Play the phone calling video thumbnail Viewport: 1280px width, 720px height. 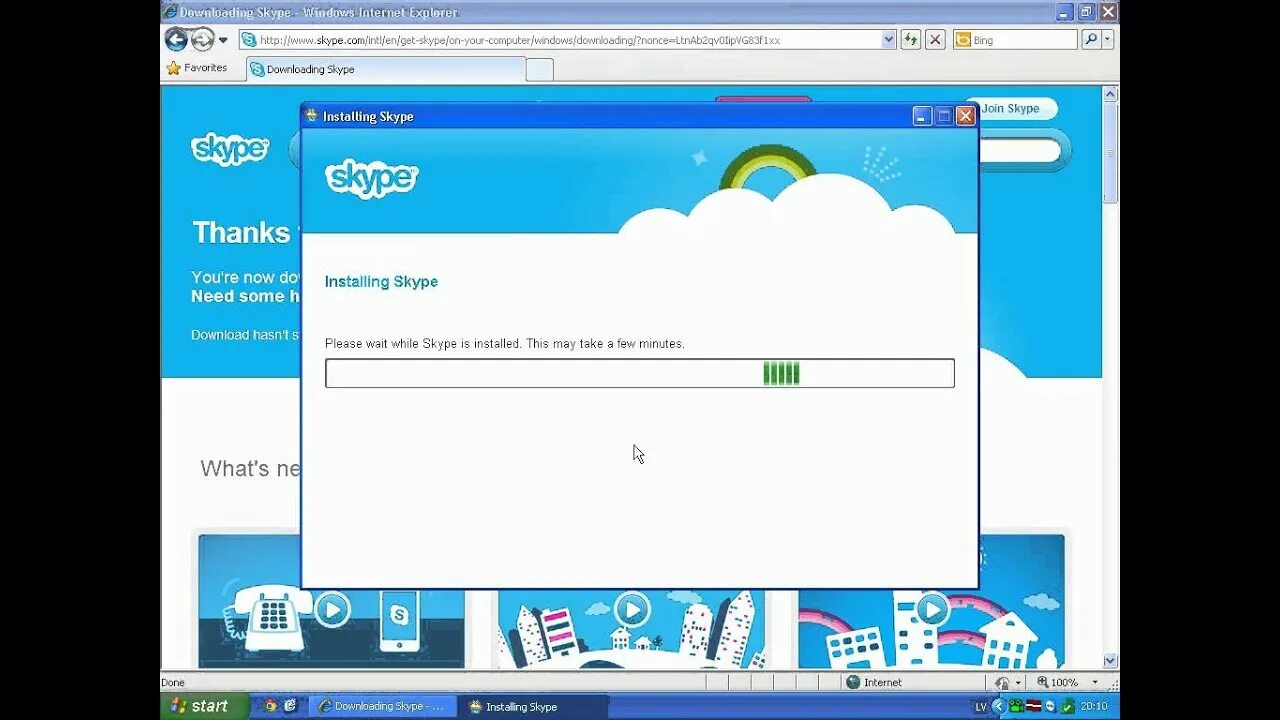(332, 608)
